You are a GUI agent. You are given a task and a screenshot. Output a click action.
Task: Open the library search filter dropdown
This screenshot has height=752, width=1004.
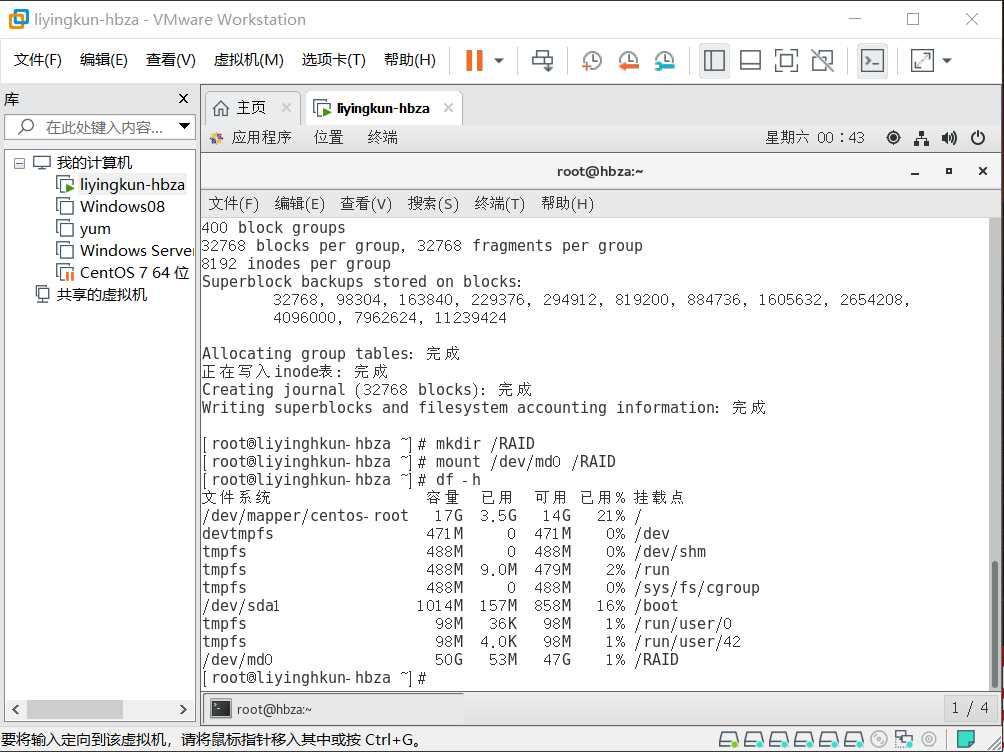pyautogui.click(x=184, y=126)
